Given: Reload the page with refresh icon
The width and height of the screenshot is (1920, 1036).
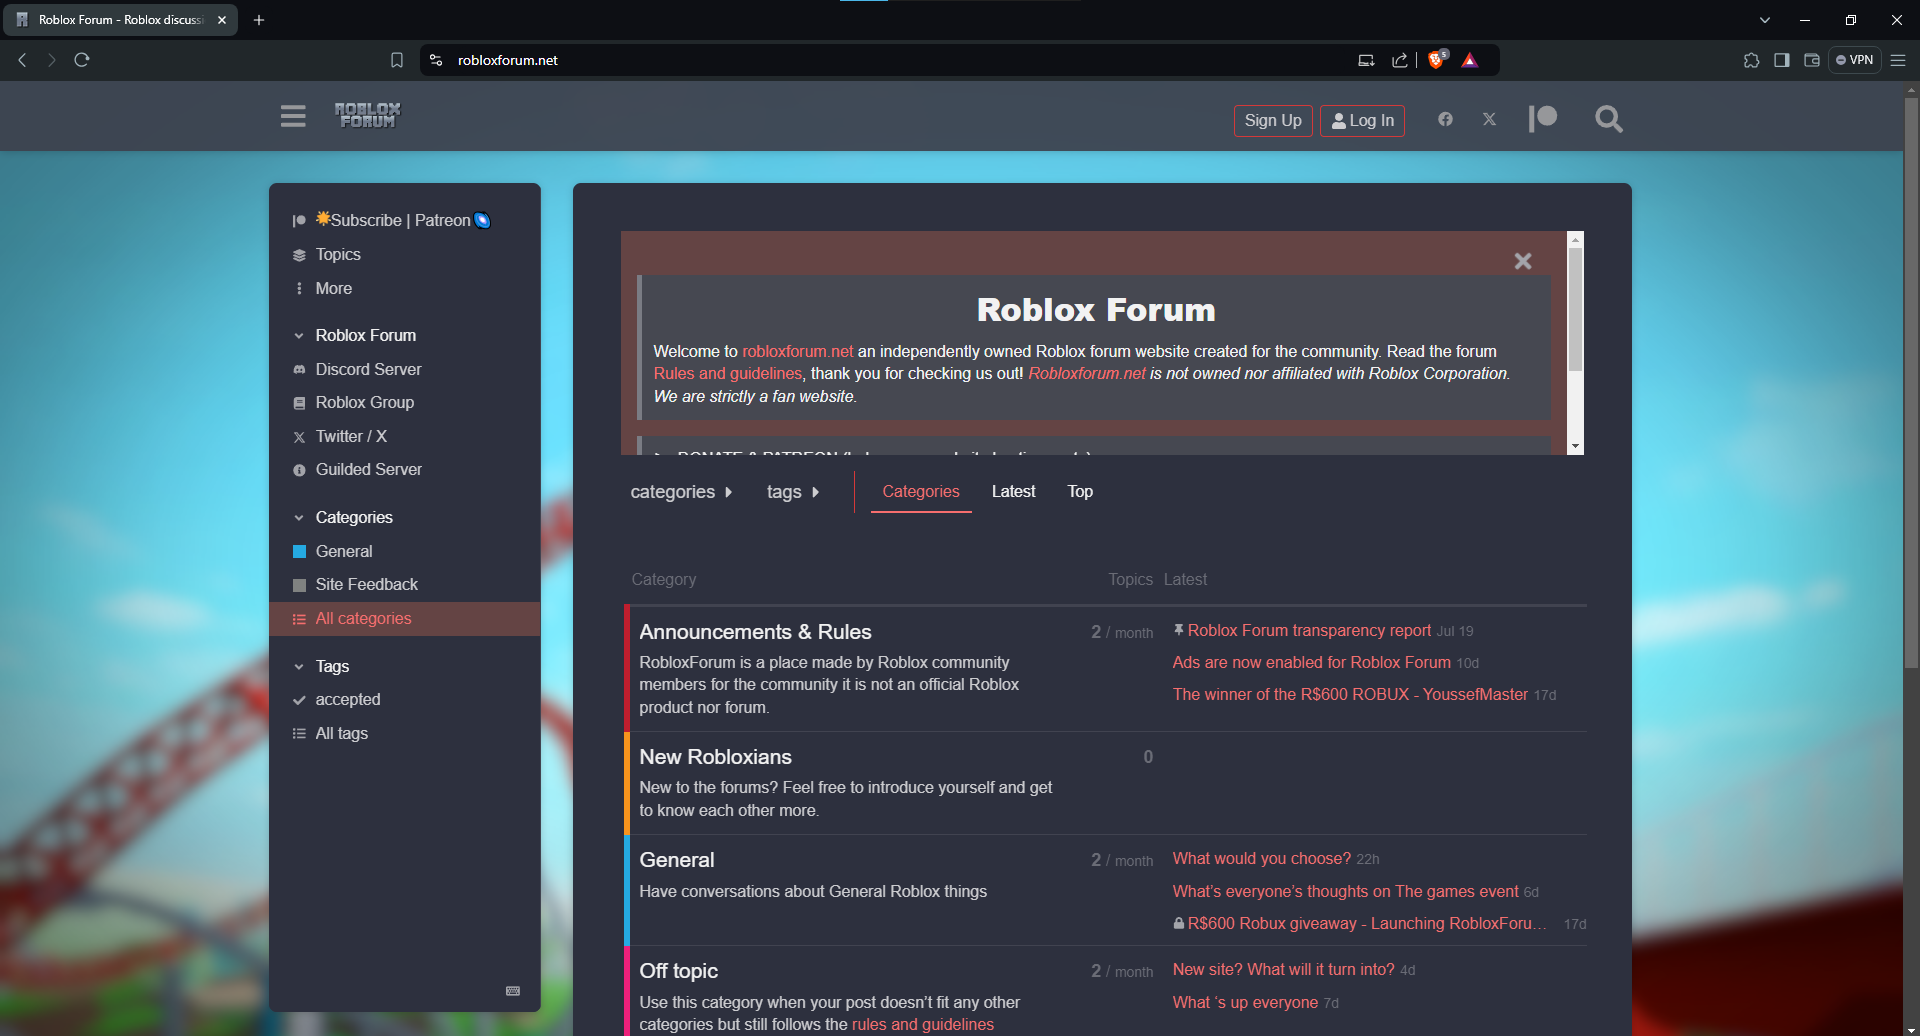Looking at the screenshot, I should [82, 60].
